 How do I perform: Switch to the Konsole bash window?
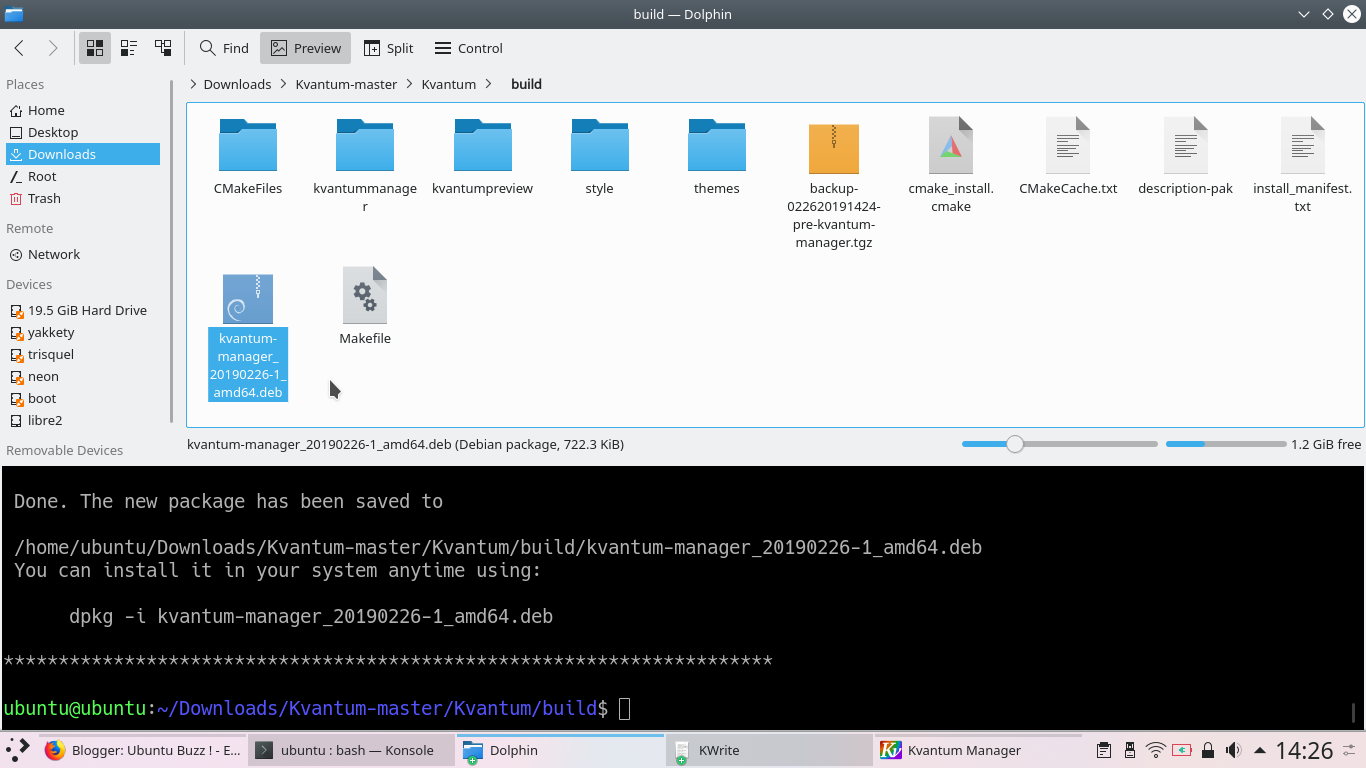coord(350,750)
